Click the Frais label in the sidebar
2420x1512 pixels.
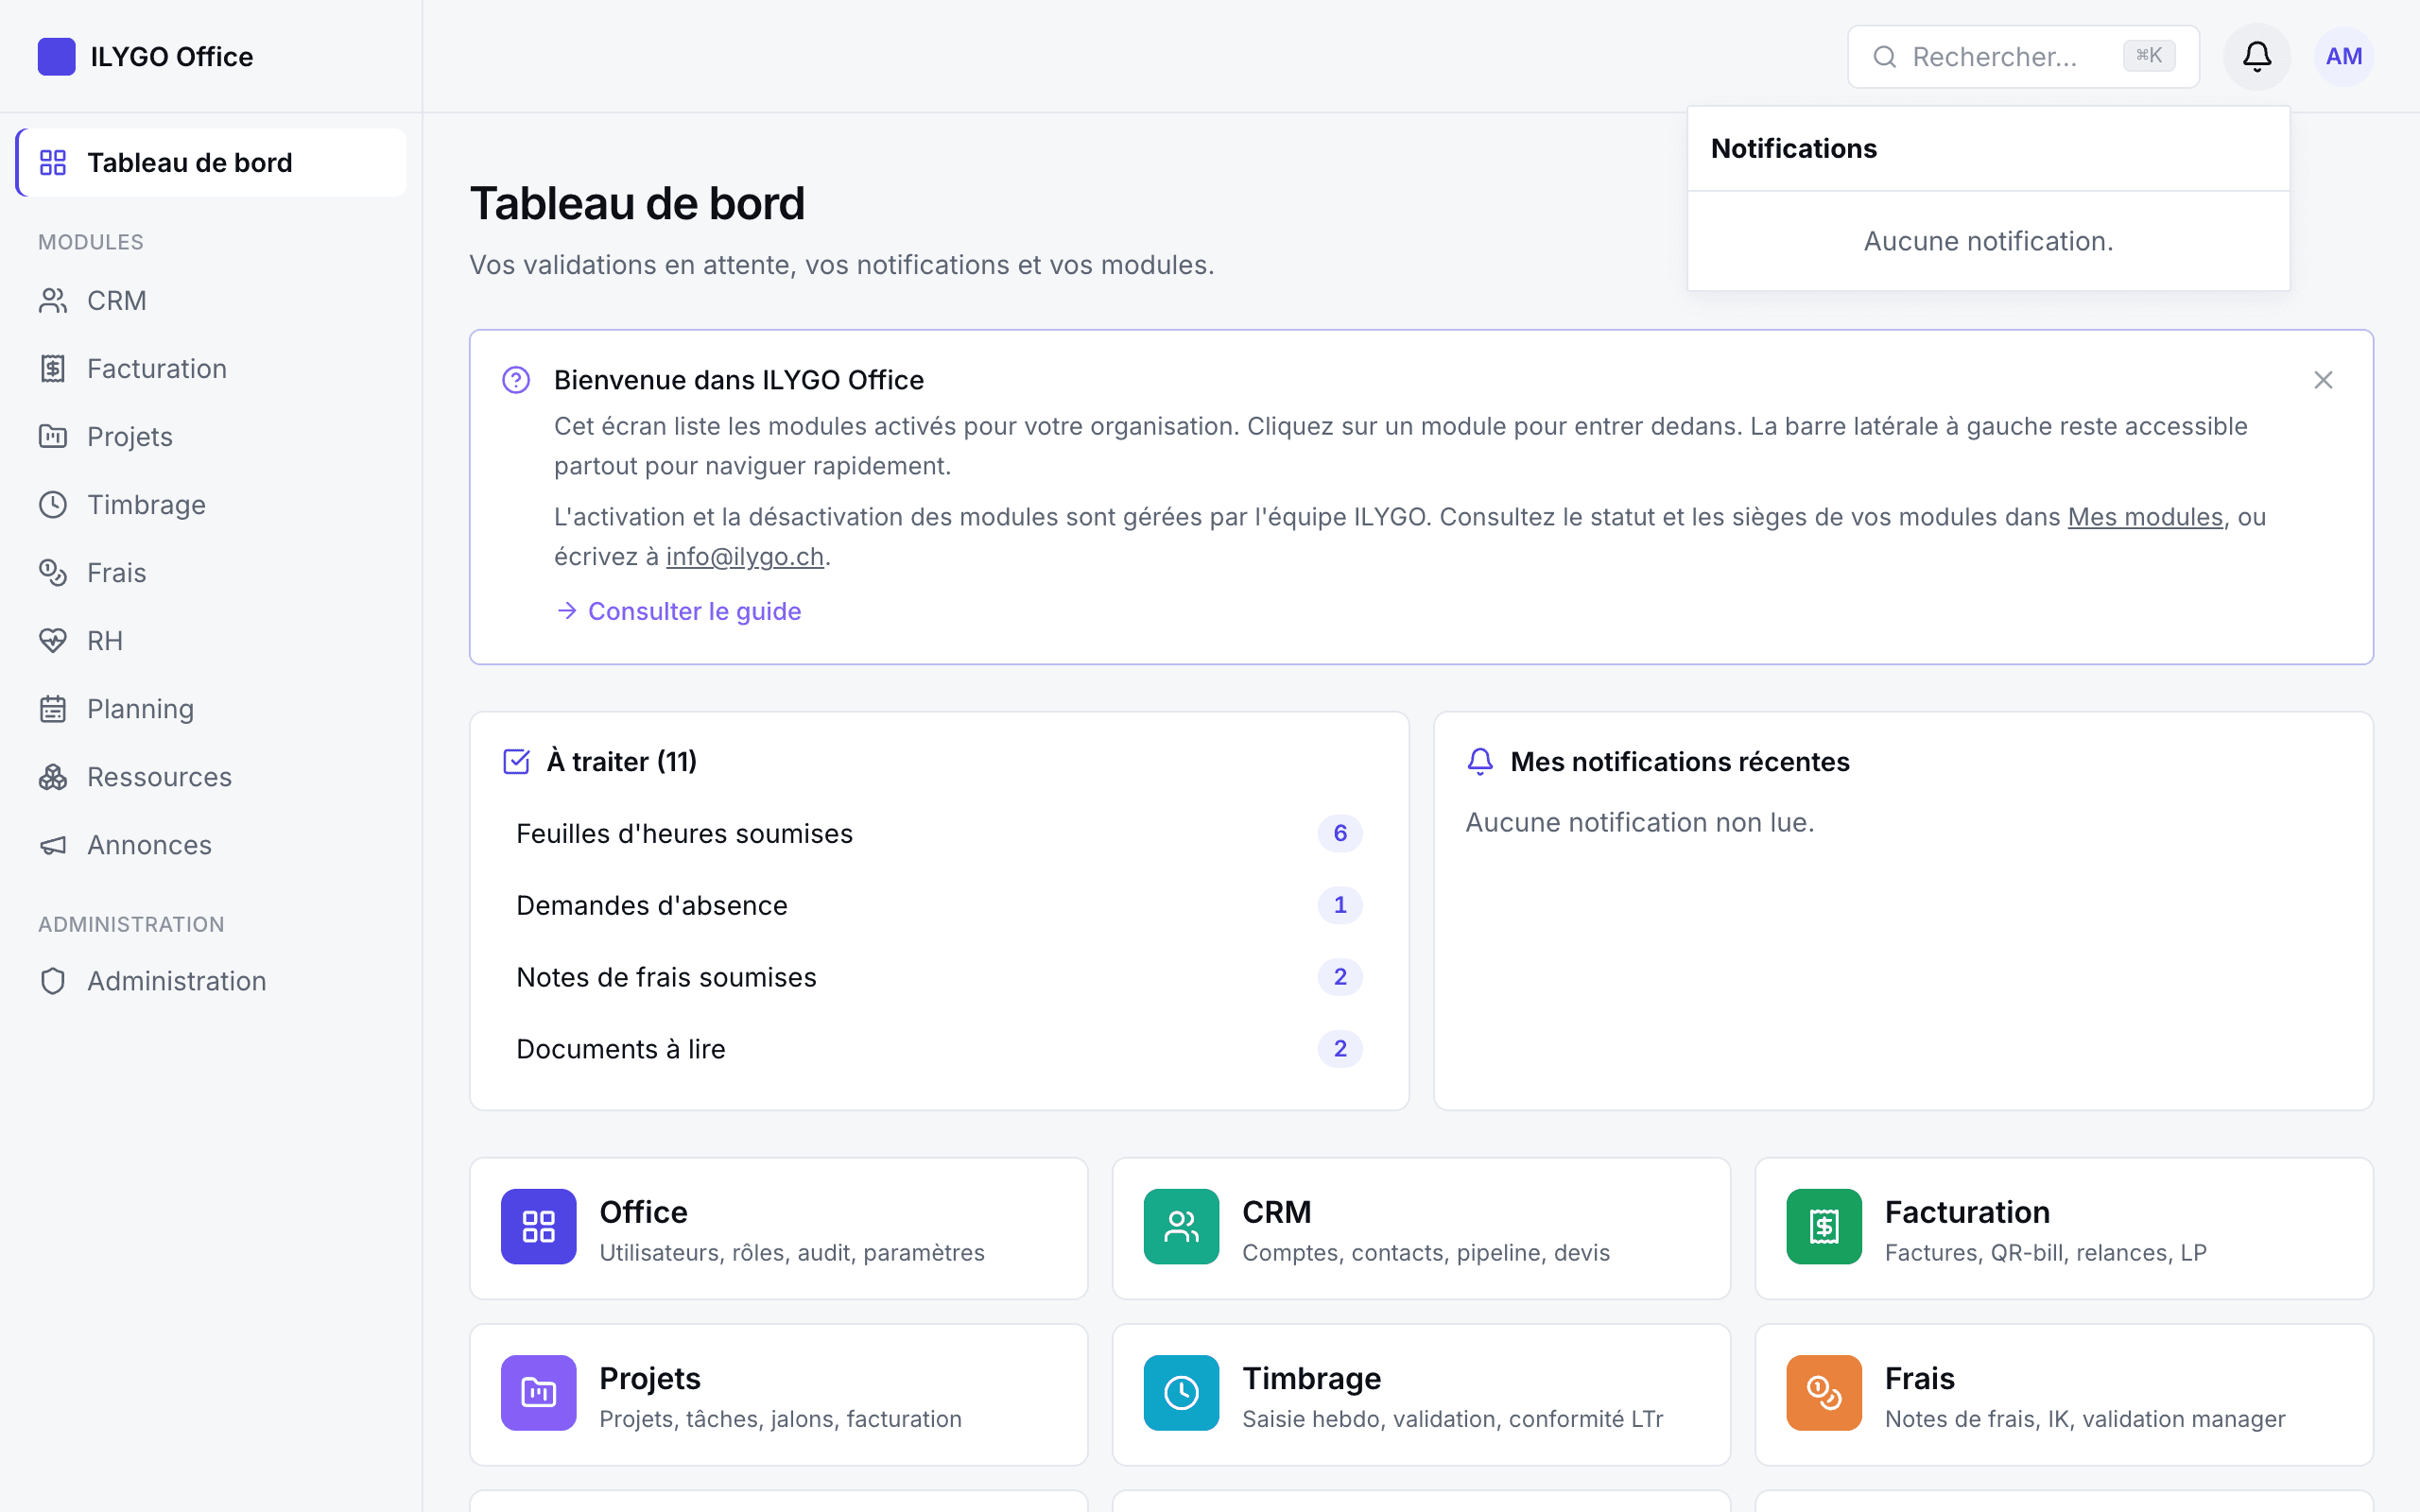(x=116, y=573)
